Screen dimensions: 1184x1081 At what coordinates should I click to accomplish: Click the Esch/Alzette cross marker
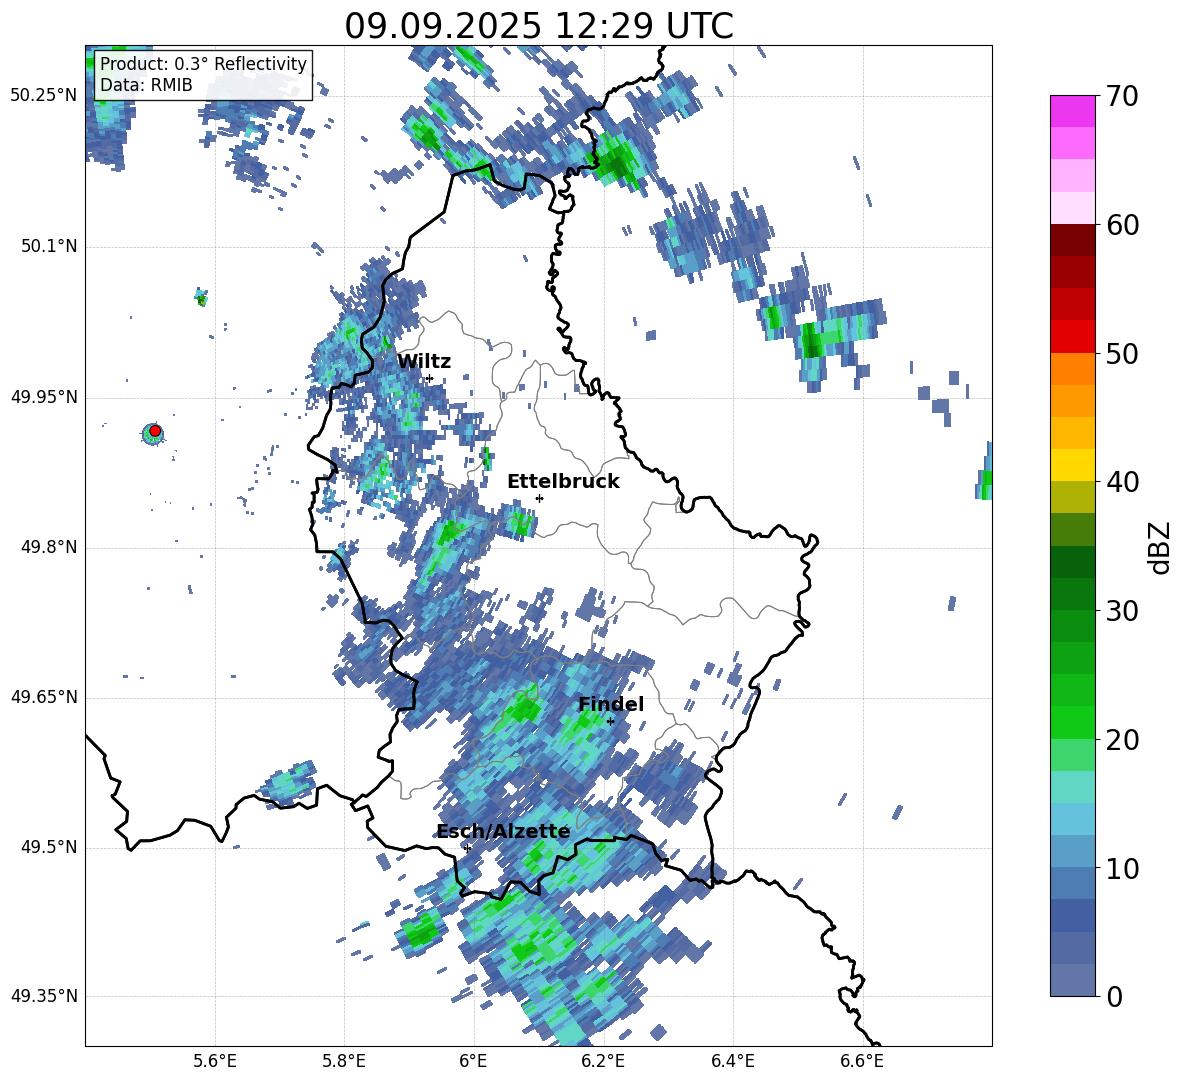(x=467, y=848)
